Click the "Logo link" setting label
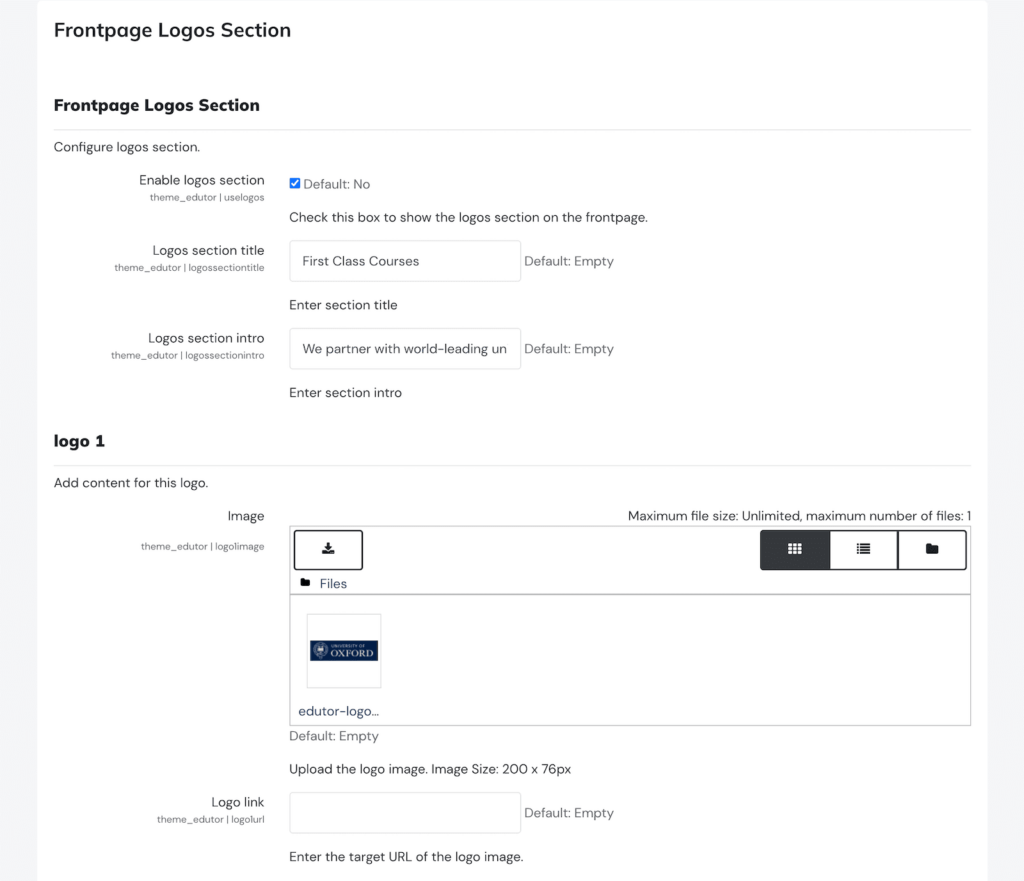Screen dimensions: 1024x881 [x=237, y=803]
